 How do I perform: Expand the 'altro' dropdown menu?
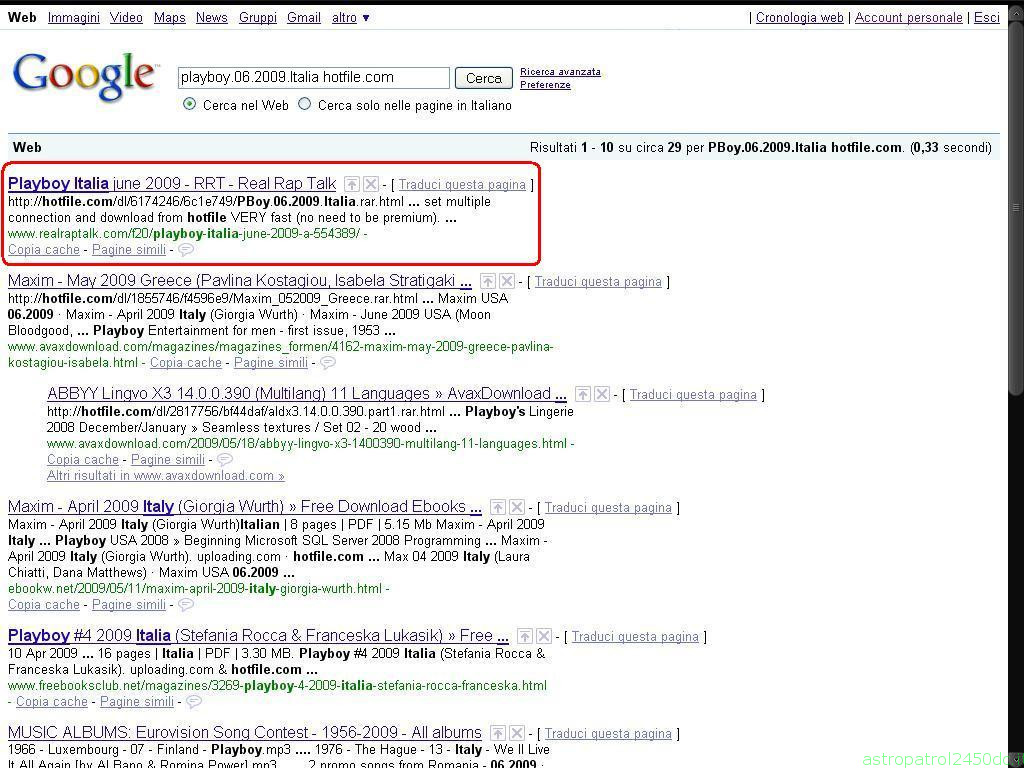[351, 18]
